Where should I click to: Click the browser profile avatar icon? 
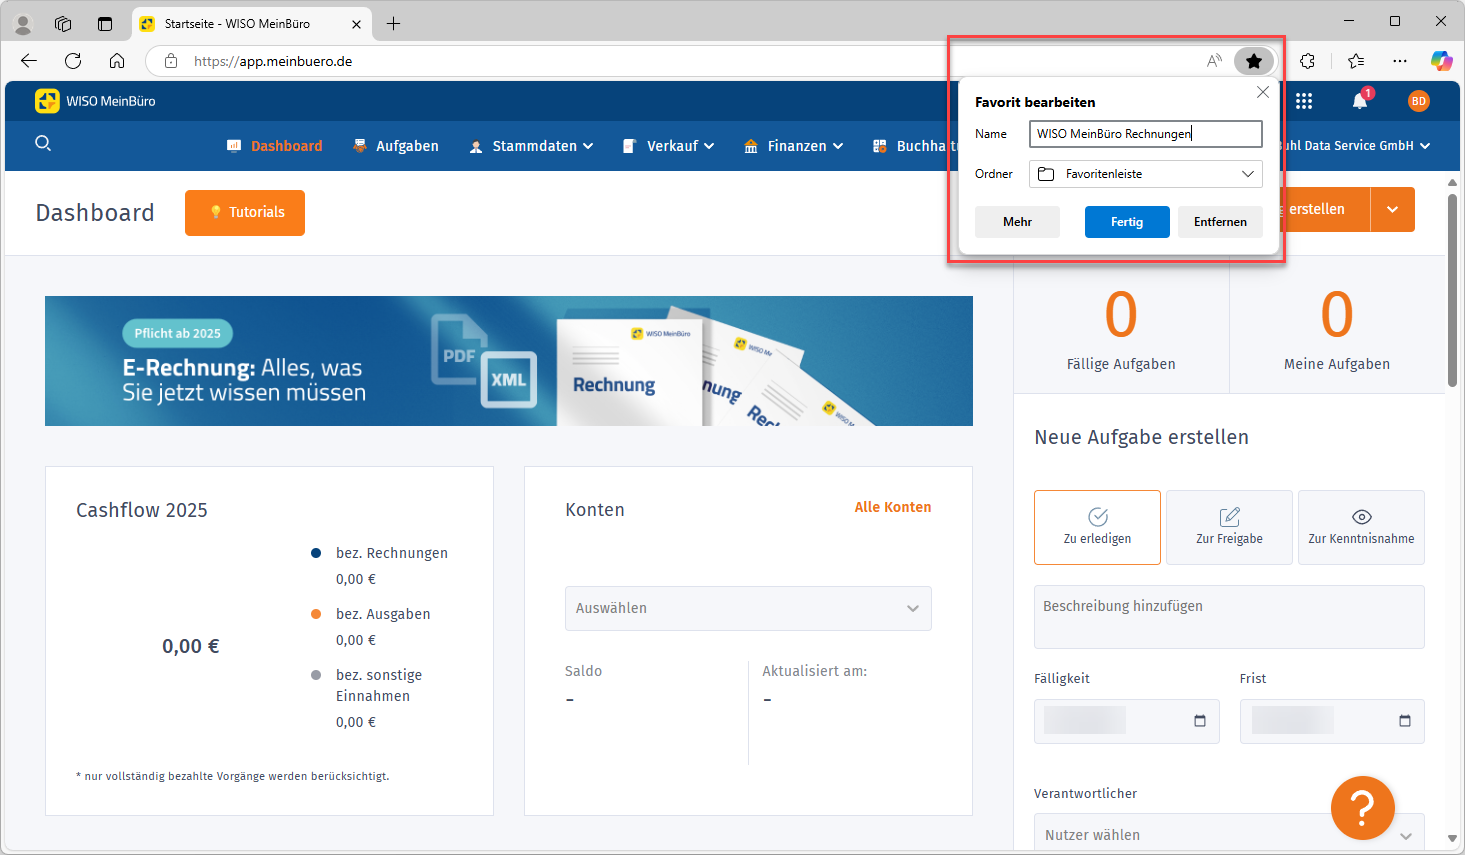click(23, 23)
